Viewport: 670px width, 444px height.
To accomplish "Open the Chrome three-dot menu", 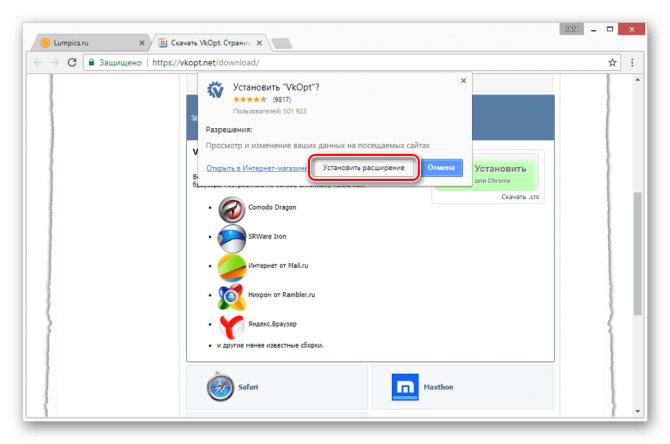I will click(632, 63).
